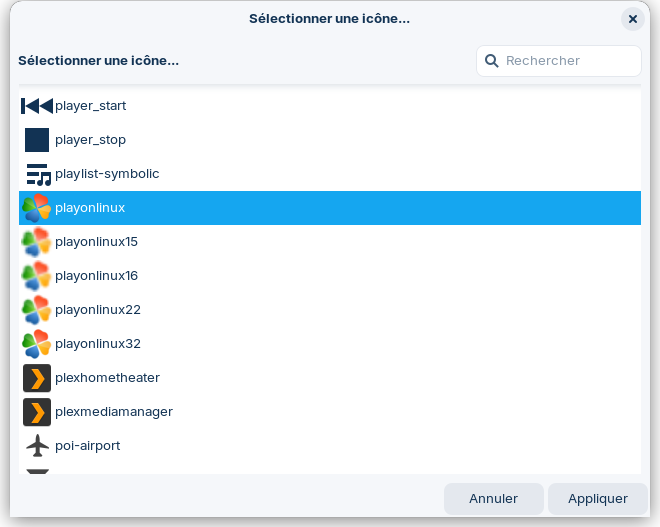Screen dimensions: 660x527
Task: Select the player_stop text label
Action: (90, 140)
